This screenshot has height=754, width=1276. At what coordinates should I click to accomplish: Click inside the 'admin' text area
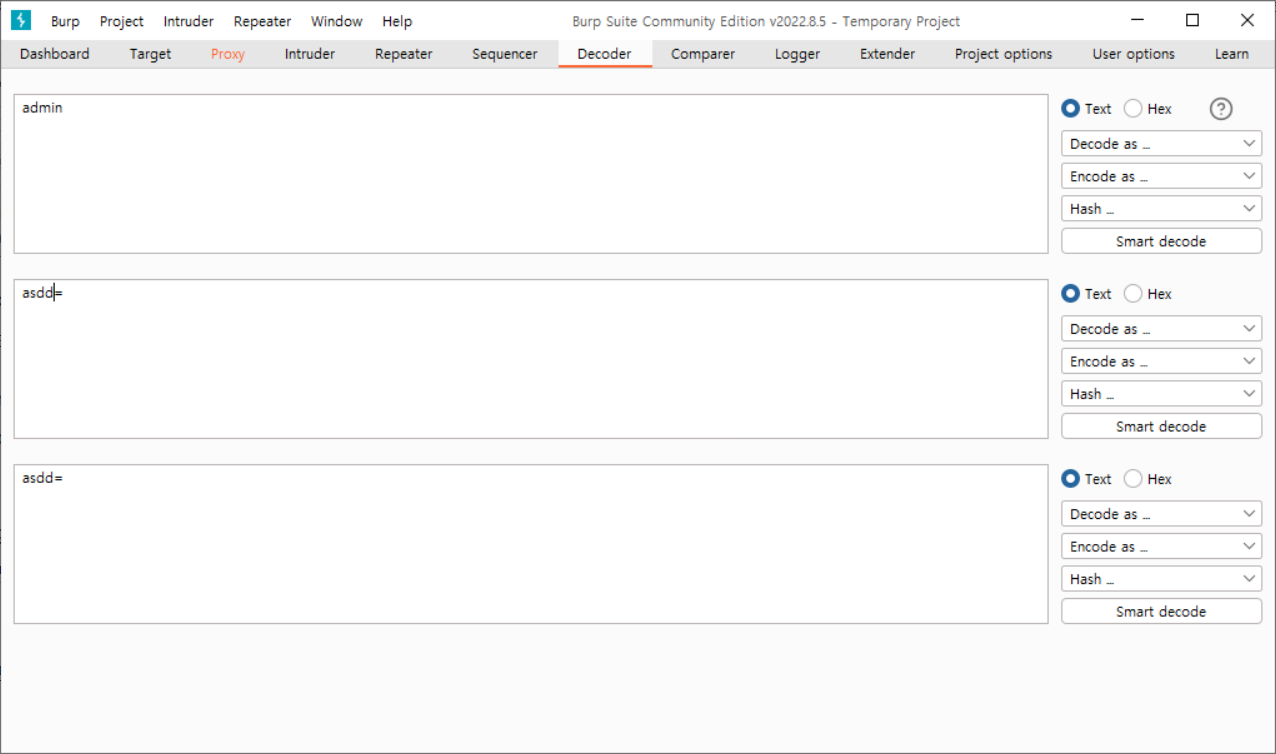(531, 174)
